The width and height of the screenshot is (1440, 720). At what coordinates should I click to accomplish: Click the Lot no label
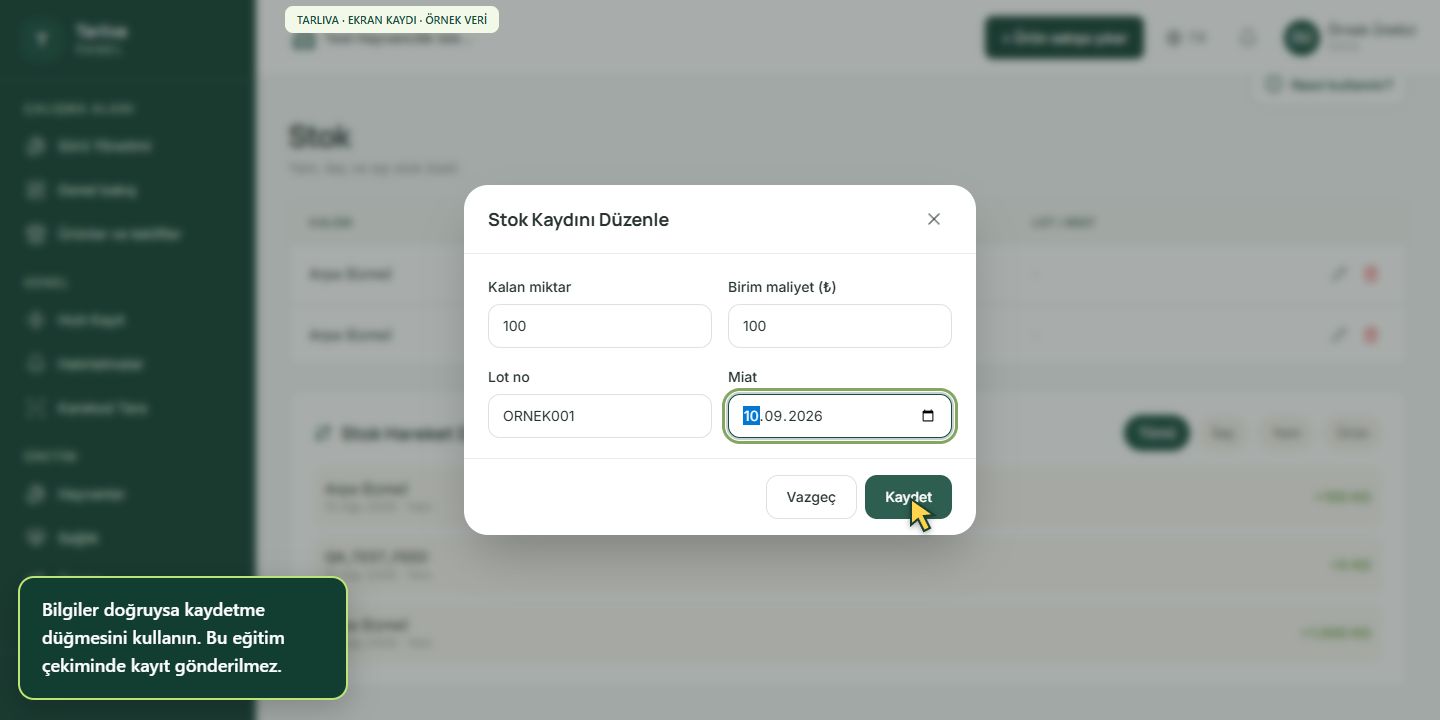click(509, 377)
